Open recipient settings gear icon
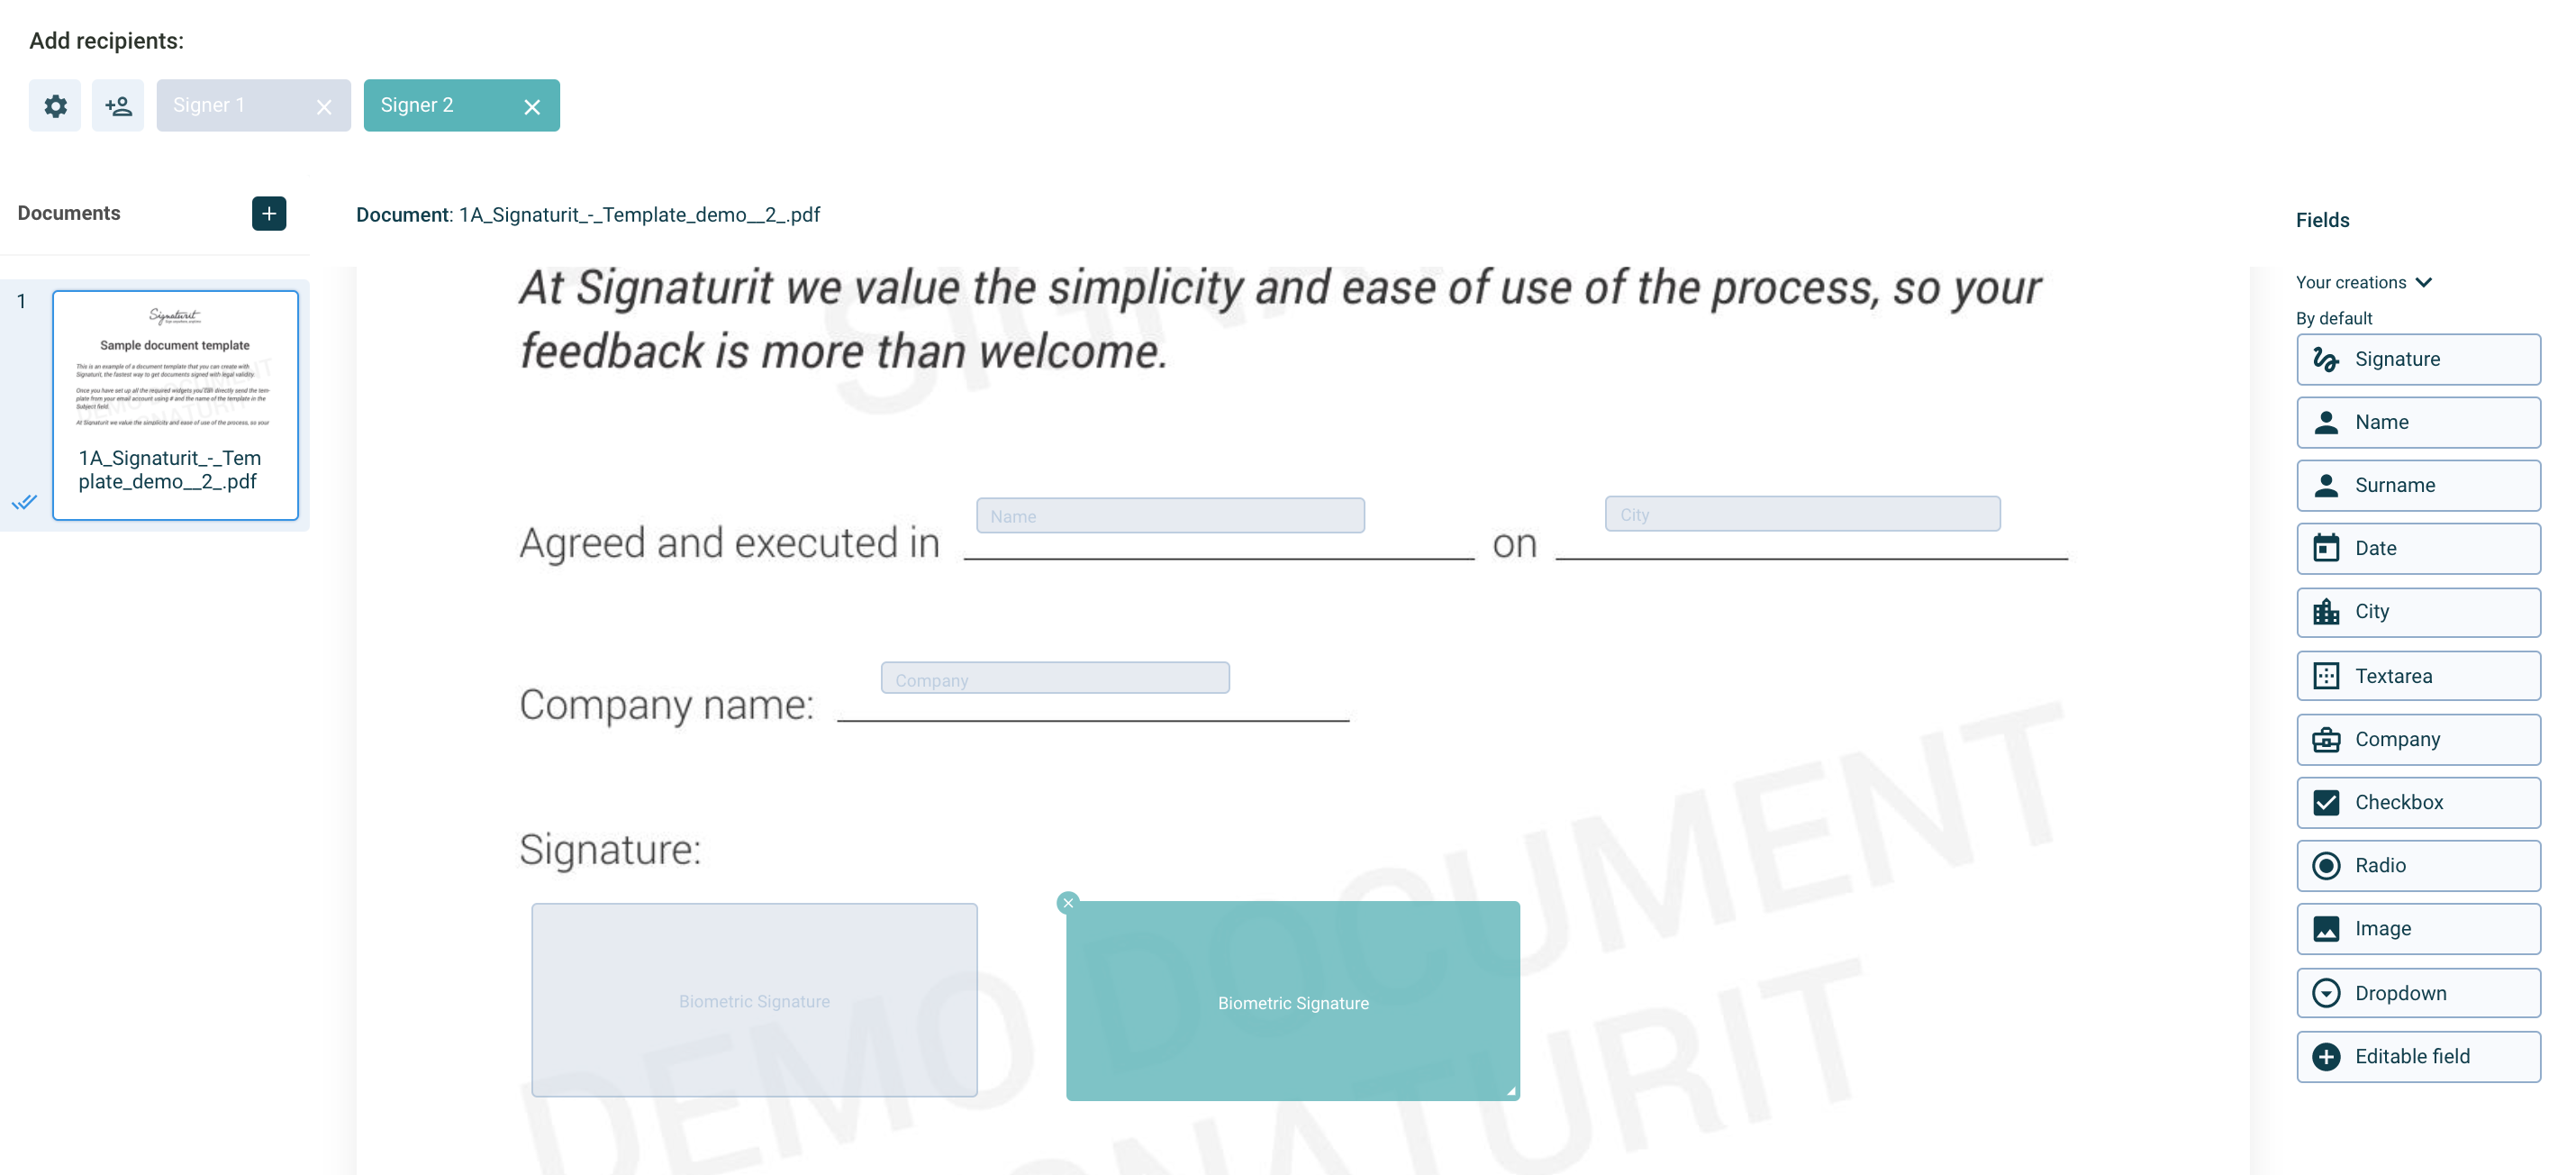 (55, 105)
